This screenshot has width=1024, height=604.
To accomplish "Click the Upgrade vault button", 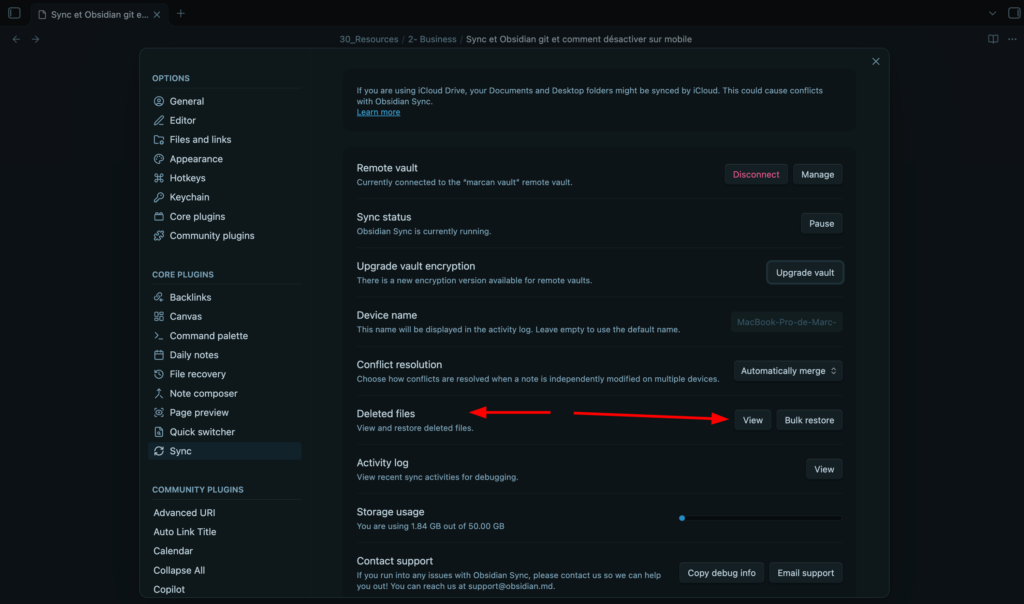I will click(805, 272).
